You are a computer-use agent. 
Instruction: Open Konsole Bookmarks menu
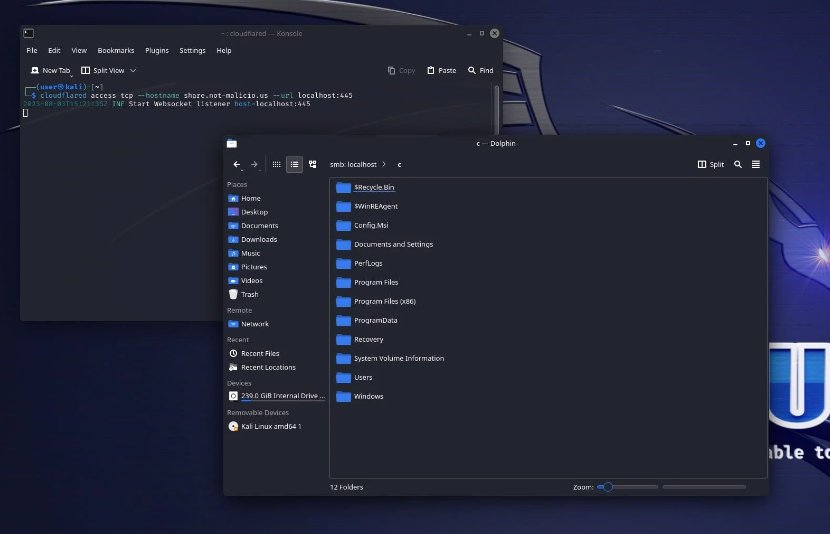click(x=115, y=51)
